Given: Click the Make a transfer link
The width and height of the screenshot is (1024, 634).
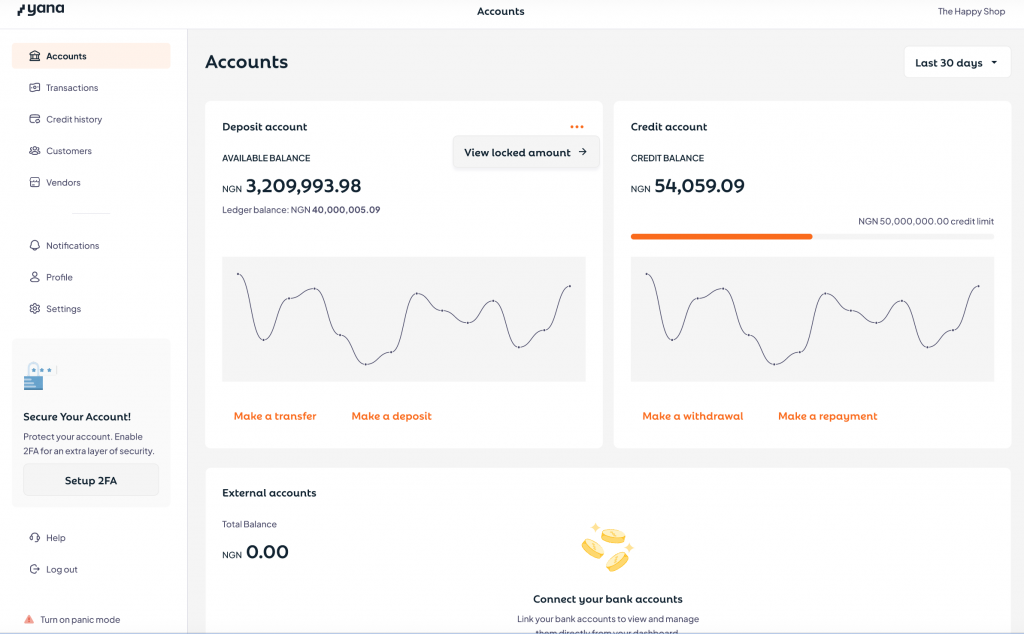Looking at the screenshot, I should point(275,416).
